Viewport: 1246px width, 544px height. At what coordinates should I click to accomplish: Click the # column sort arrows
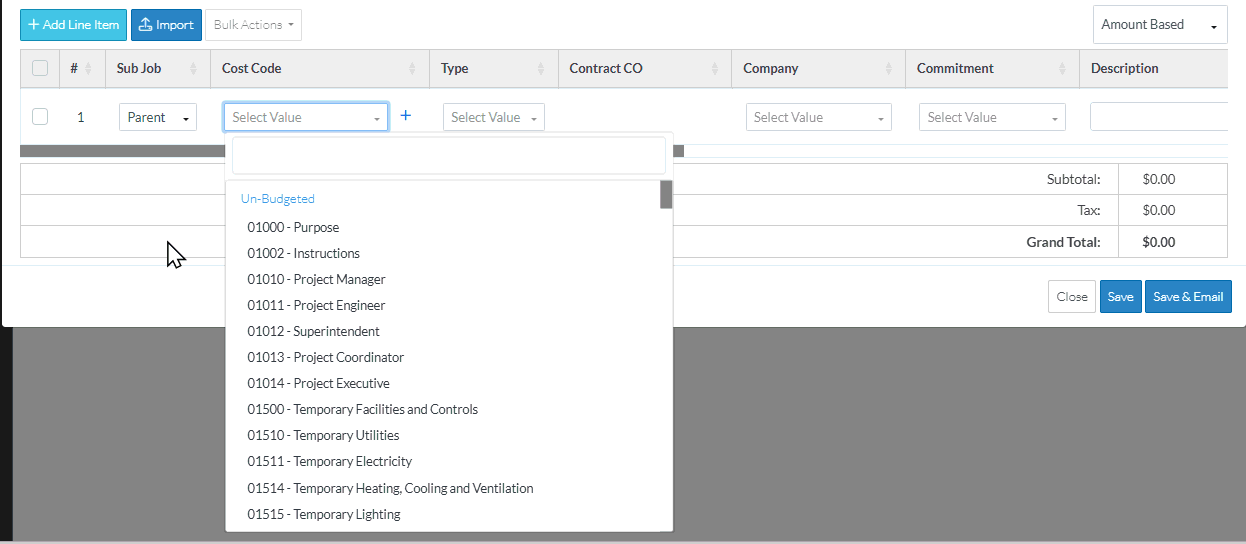89,69
